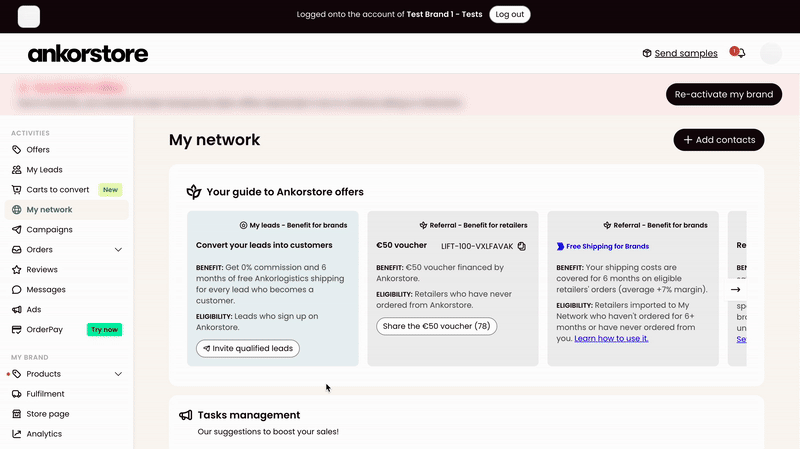The height and width of the screenshot is (449, 800).
Task: Select My network menu item
Action: click(66, 210)
